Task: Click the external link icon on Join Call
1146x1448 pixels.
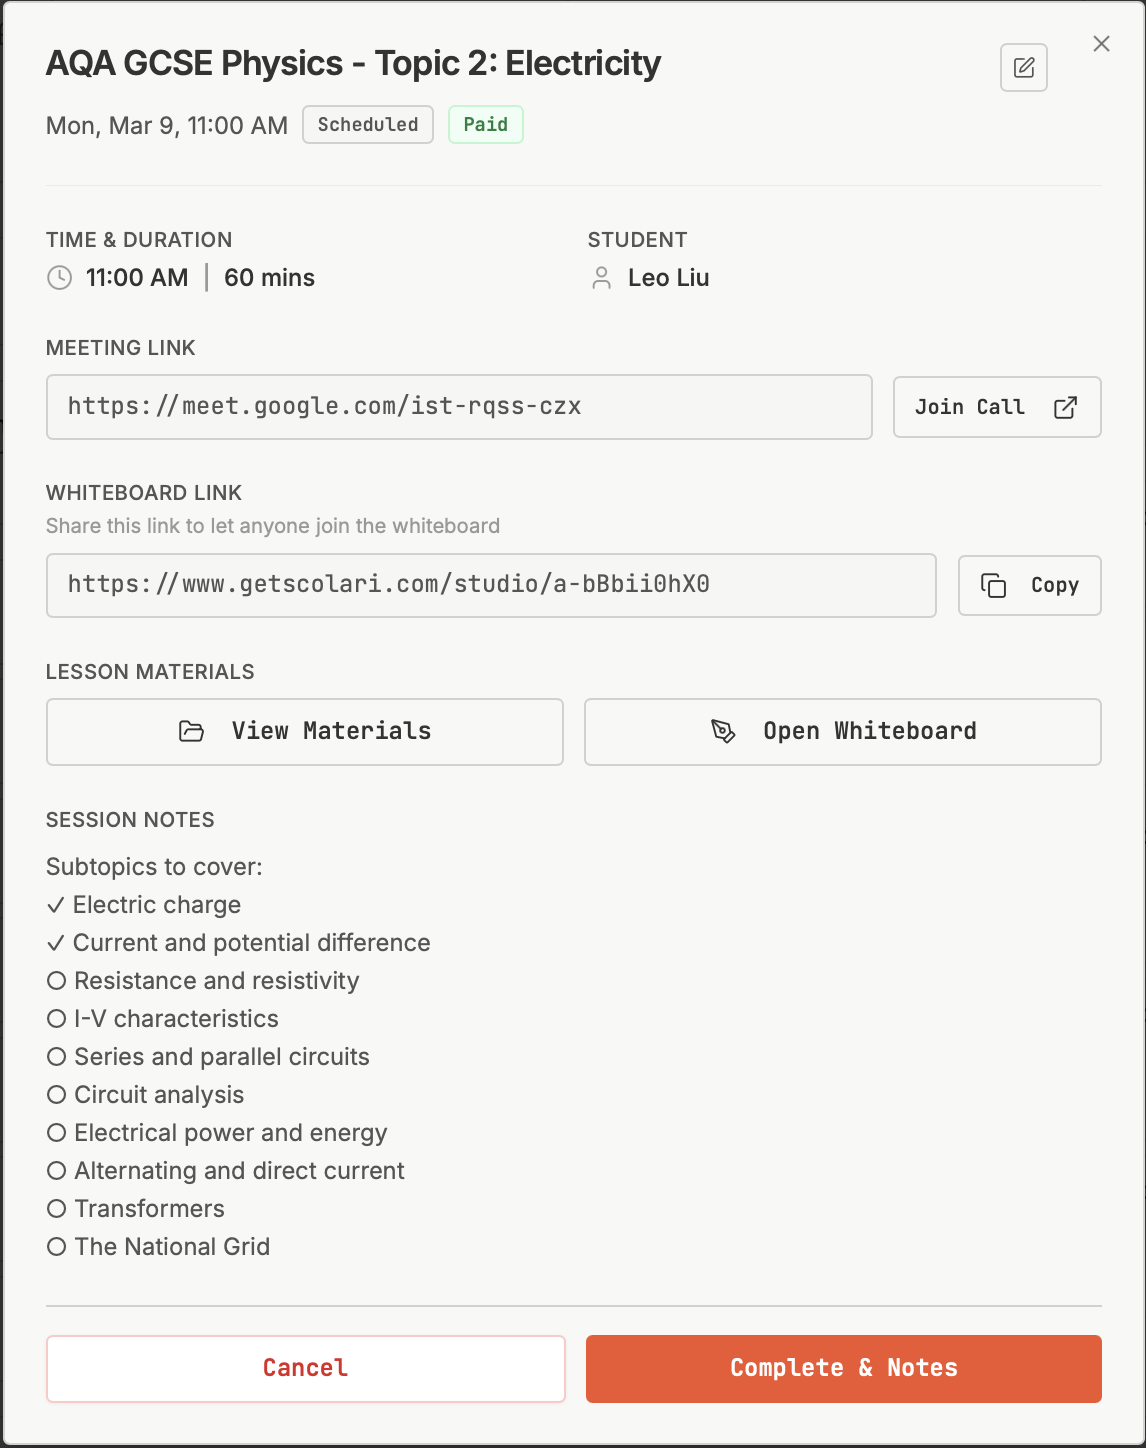Action: click(x=1065, y=407)
